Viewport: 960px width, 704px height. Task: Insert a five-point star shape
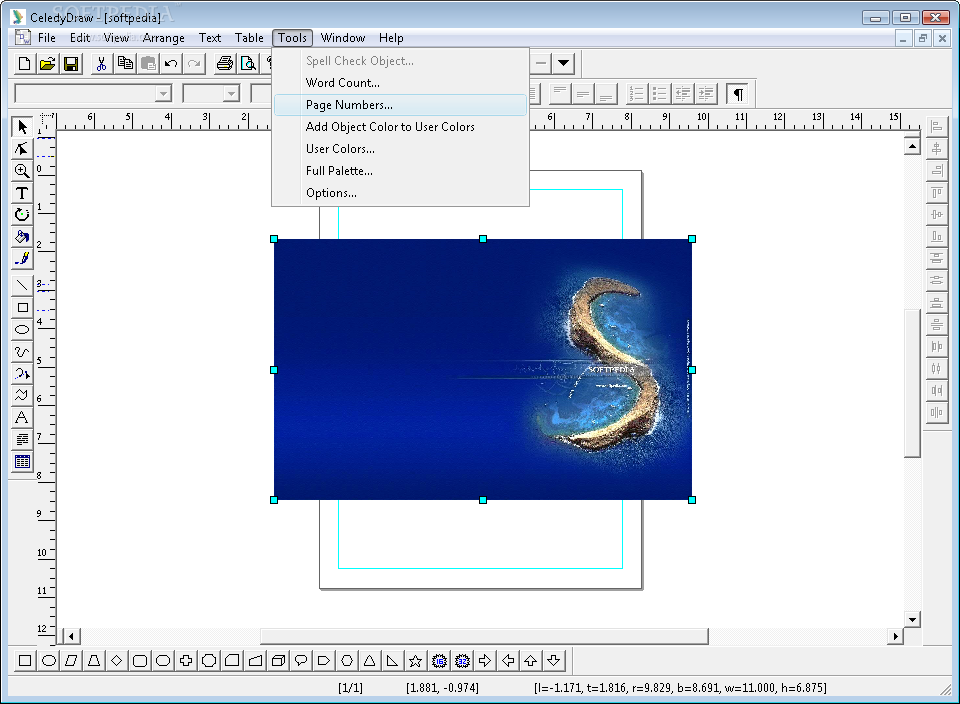click(x=416, y=661)
